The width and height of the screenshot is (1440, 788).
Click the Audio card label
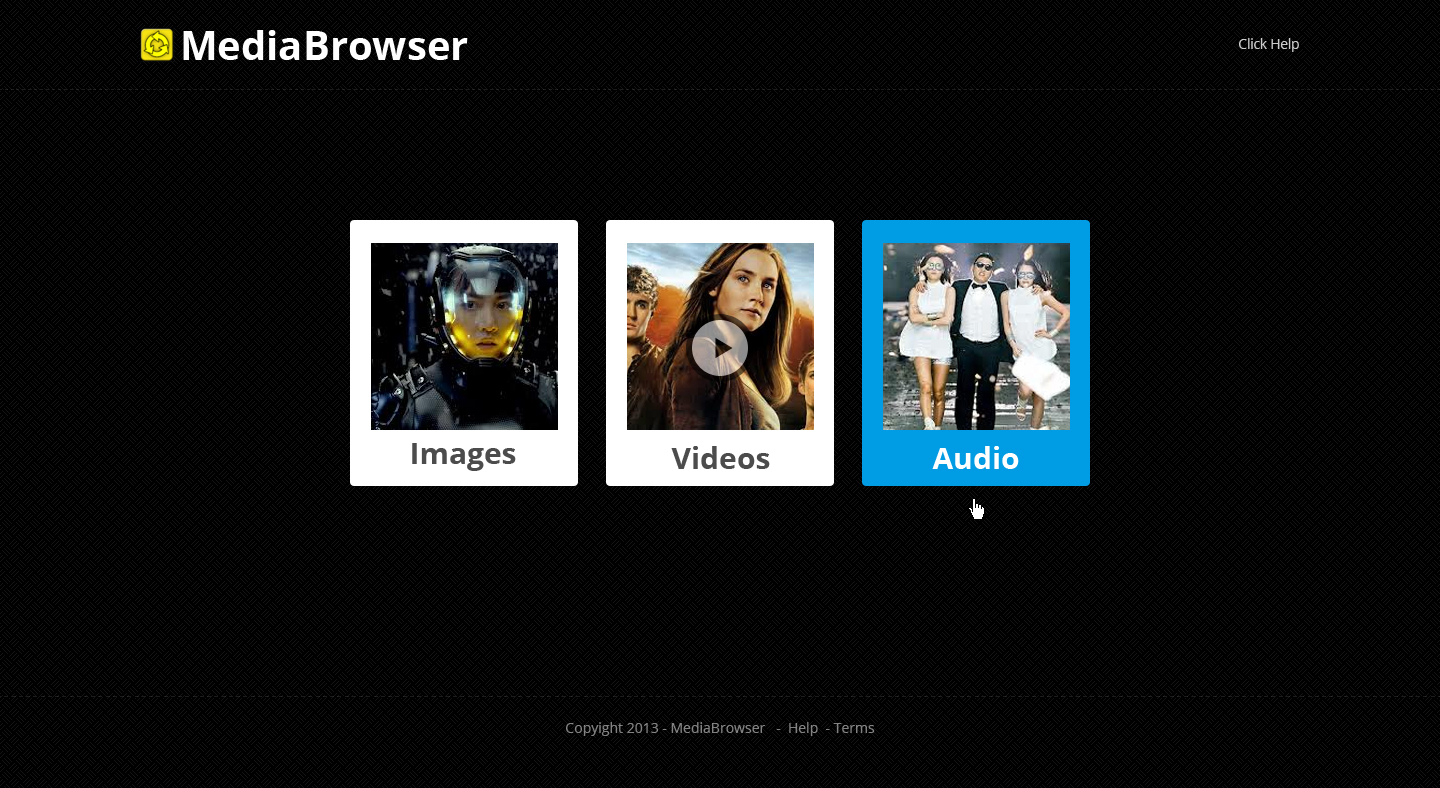point(976,459)
